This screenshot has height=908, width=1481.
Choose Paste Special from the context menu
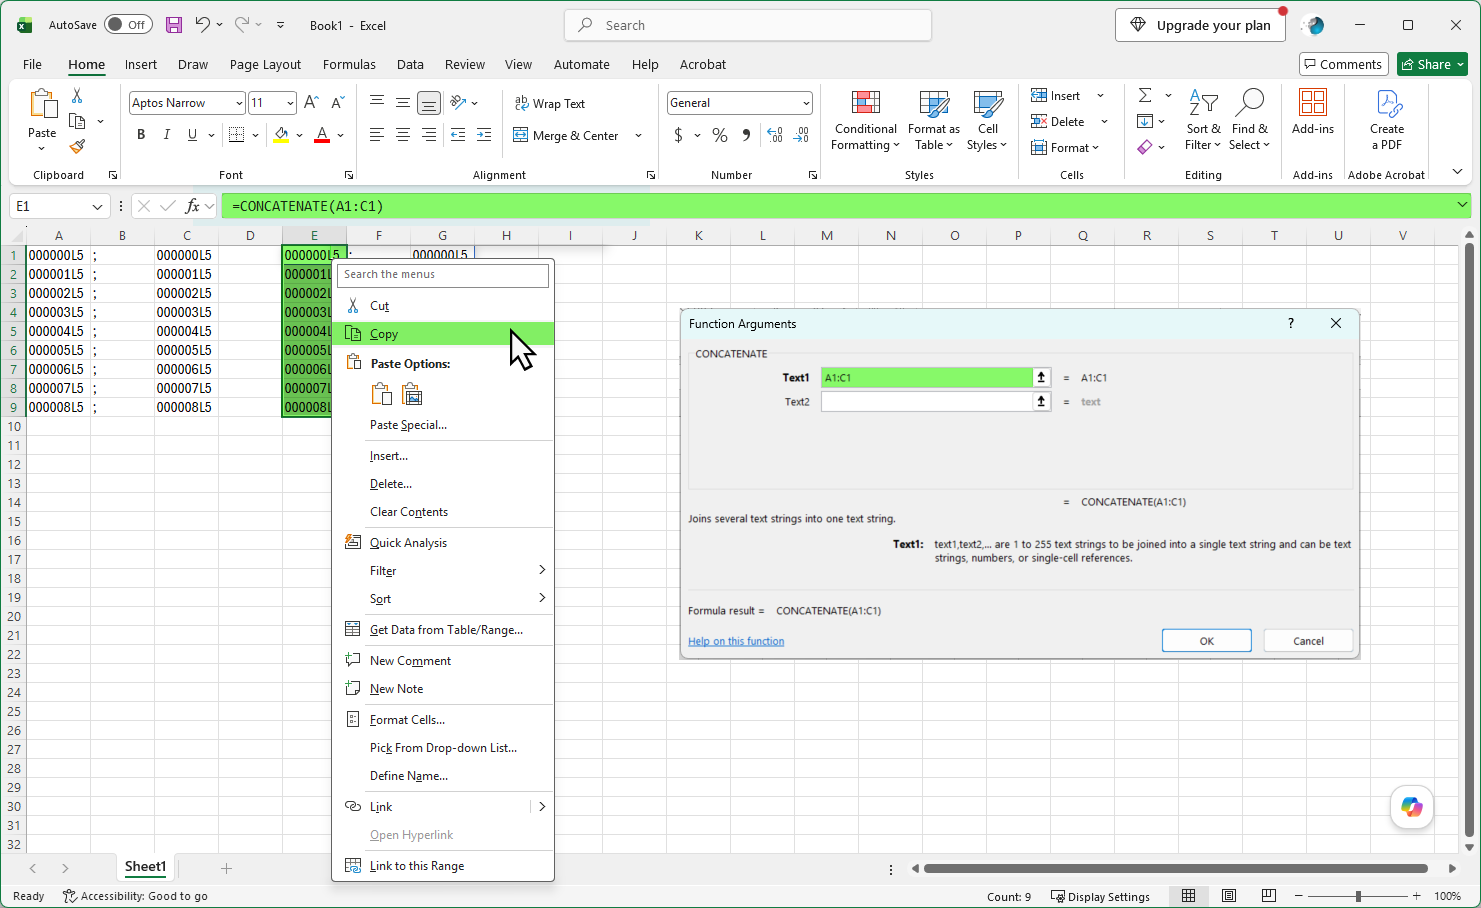pos(408,425)
